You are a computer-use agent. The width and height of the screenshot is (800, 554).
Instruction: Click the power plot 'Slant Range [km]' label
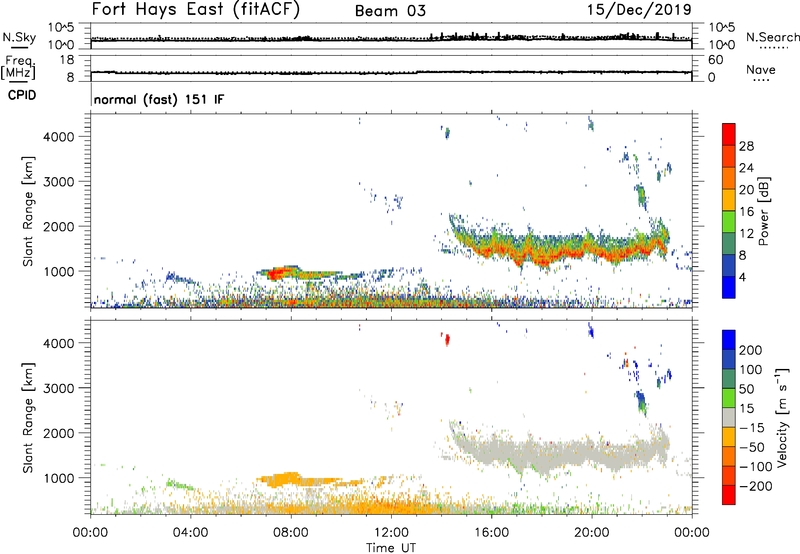29,211
